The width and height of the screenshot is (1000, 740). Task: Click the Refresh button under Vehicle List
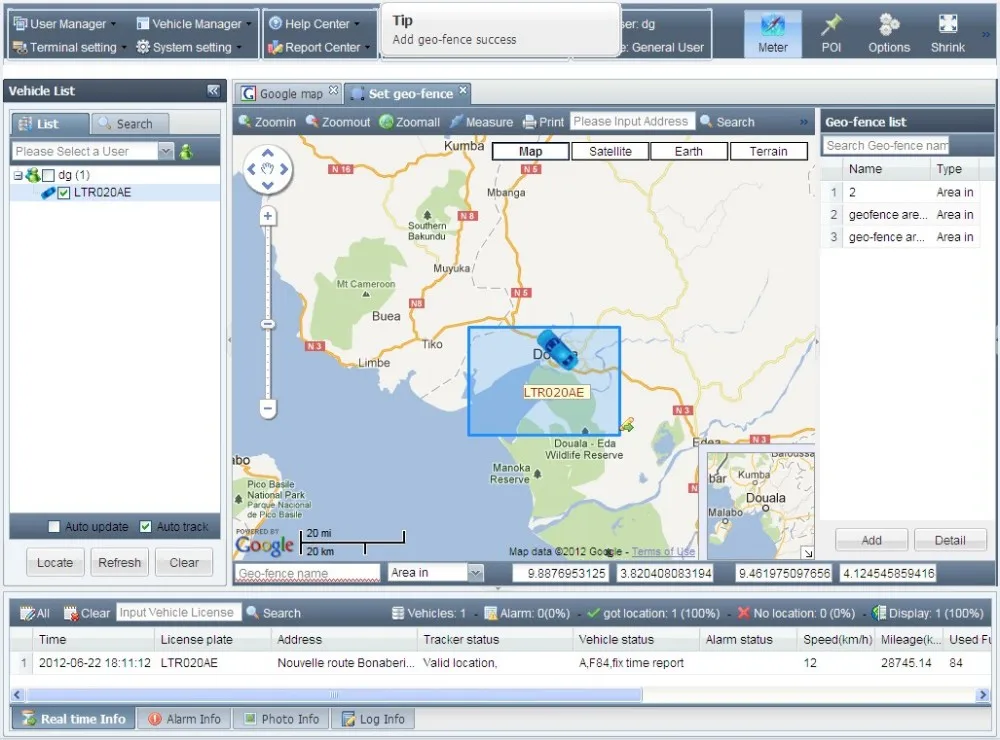(119, 562)
